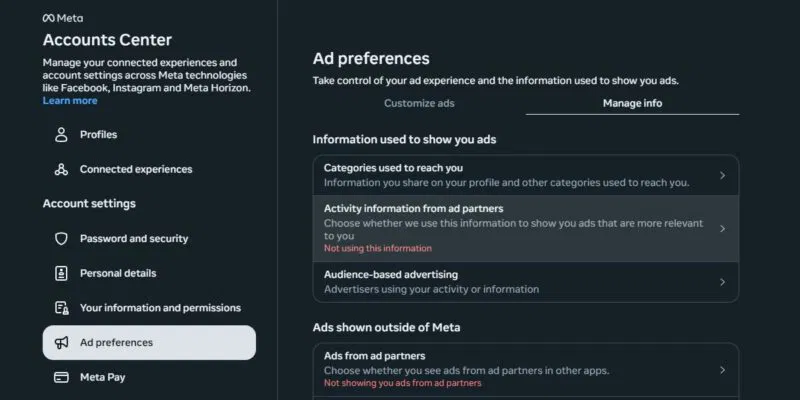Click the Connected experiences icon
800x400 pixels.
[x=61, y=170]
